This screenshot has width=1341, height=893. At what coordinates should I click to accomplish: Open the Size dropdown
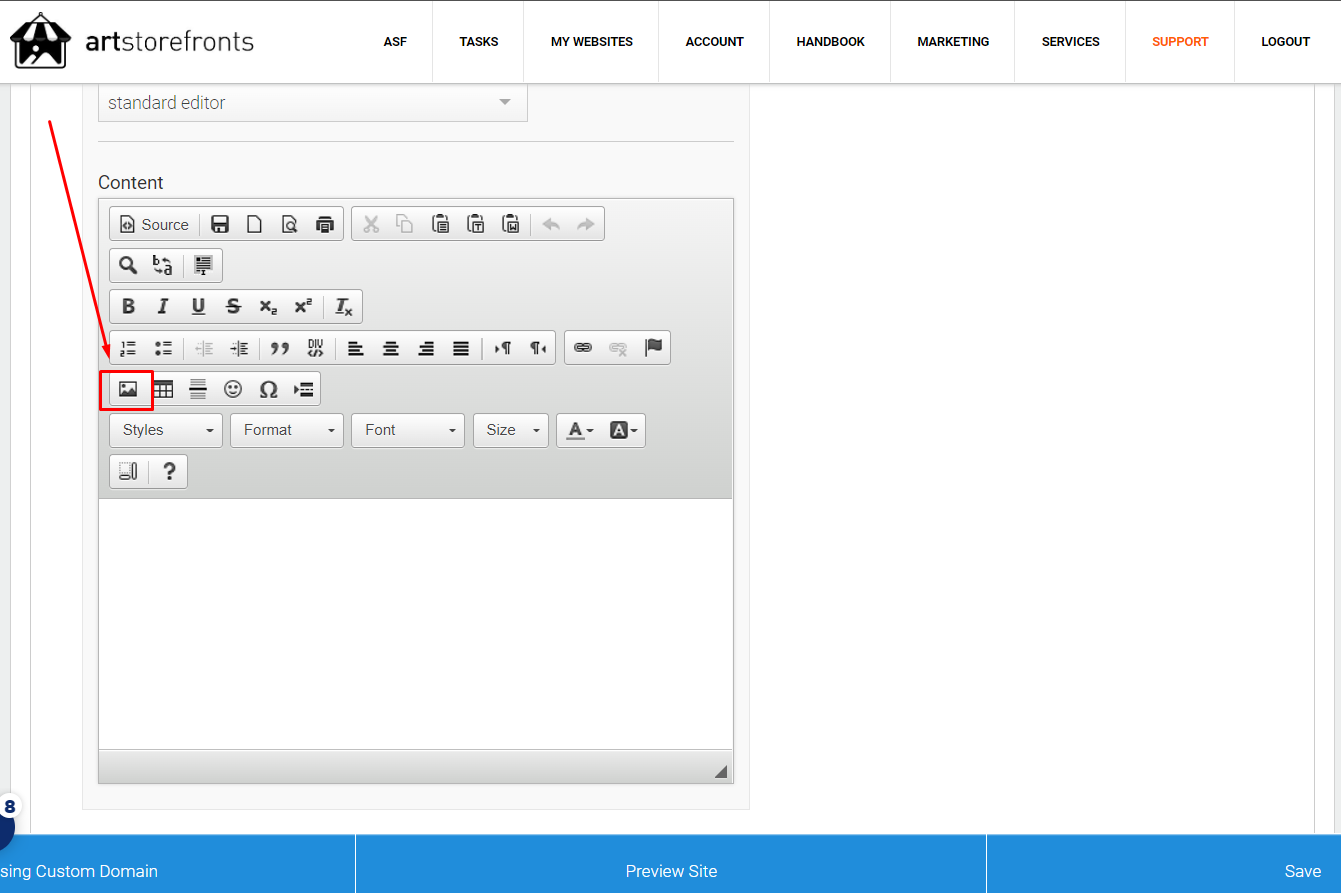(511, 430)
